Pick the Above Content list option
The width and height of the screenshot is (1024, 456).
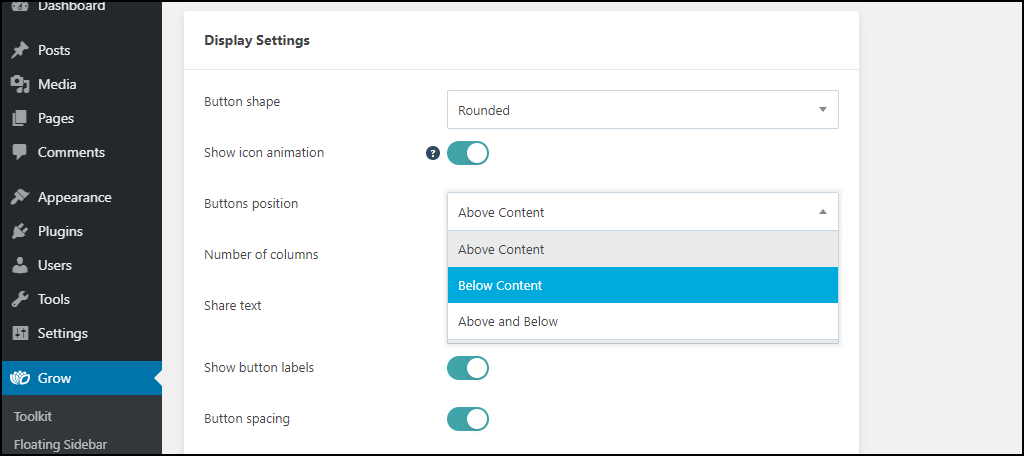643,250
